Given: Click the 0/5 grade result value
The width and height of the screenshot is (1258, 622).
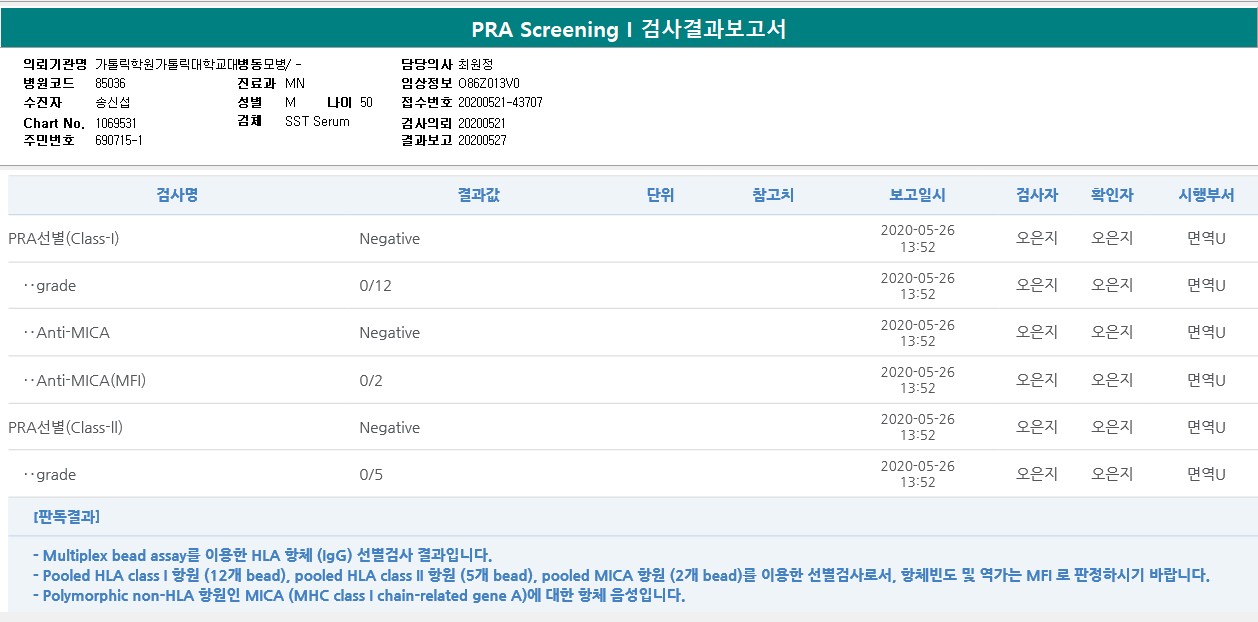Looking at the screenshot, I should [371, 474].
